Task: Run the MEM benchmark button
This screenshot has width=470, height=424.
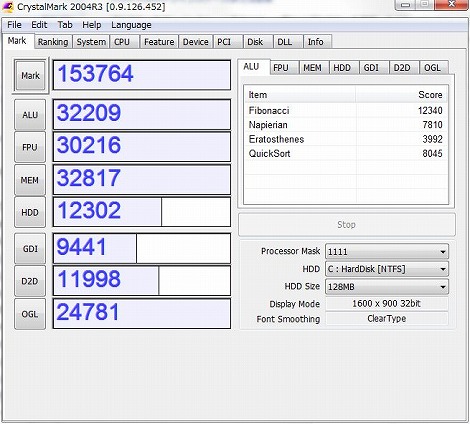Action: point(30,180)
